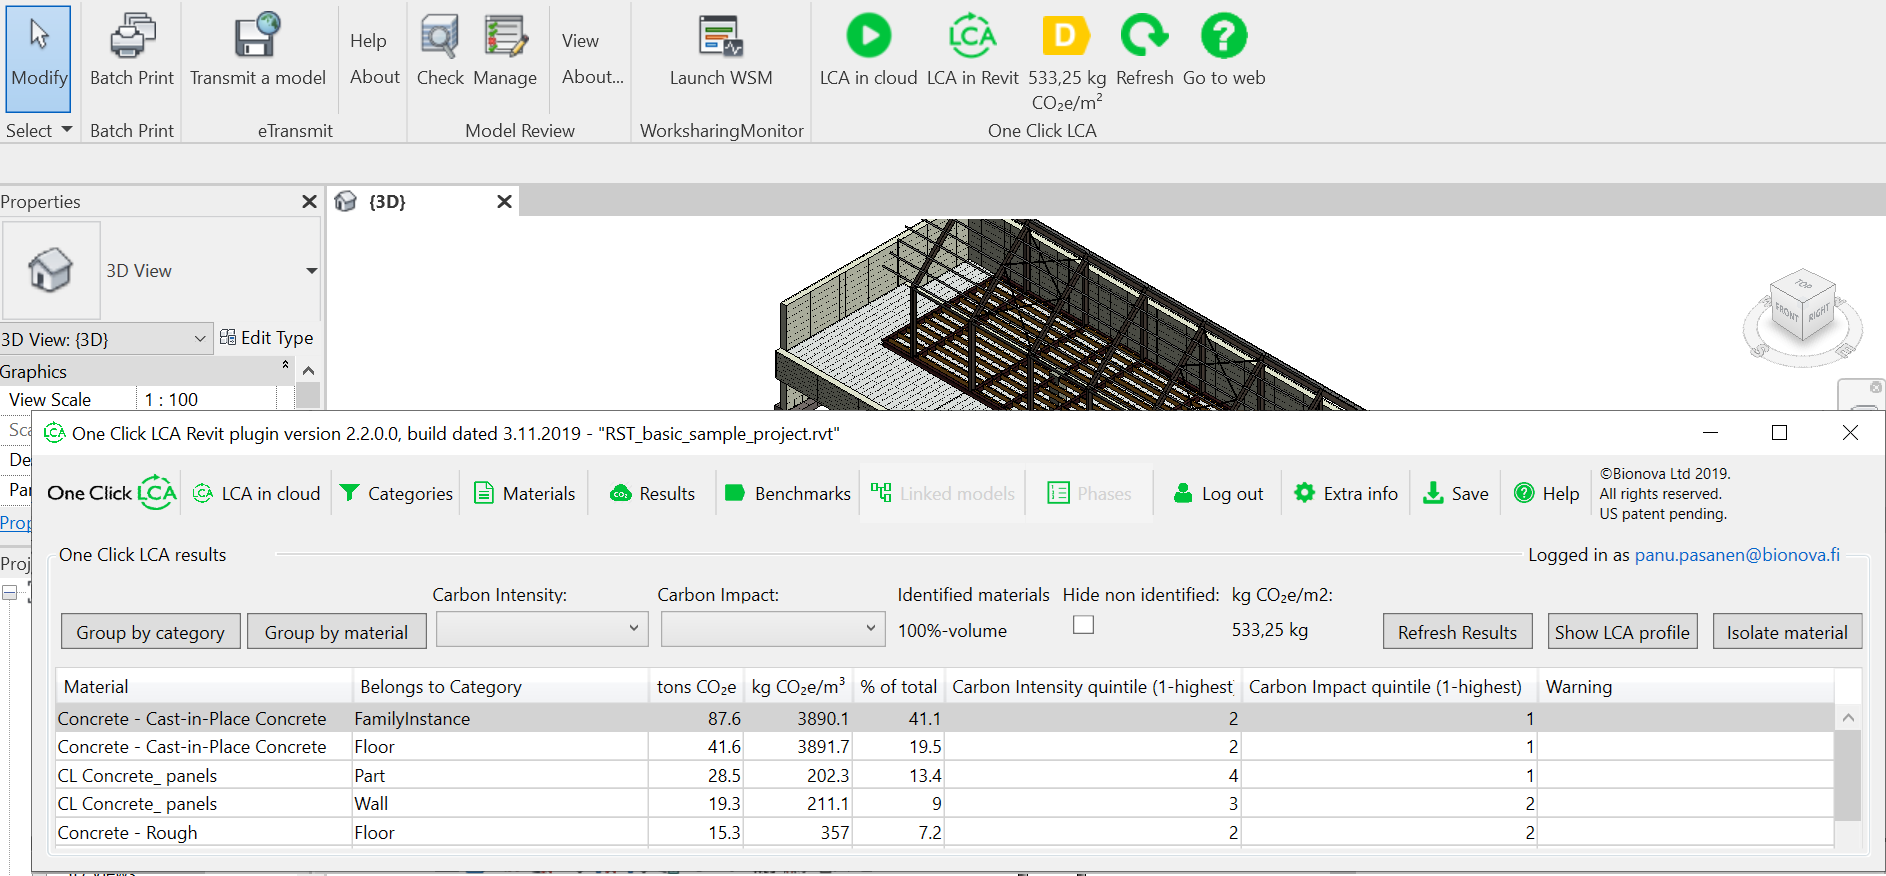Open the Batch Print tool
This screenshot has width=1886, height=876.
point(132,50)
